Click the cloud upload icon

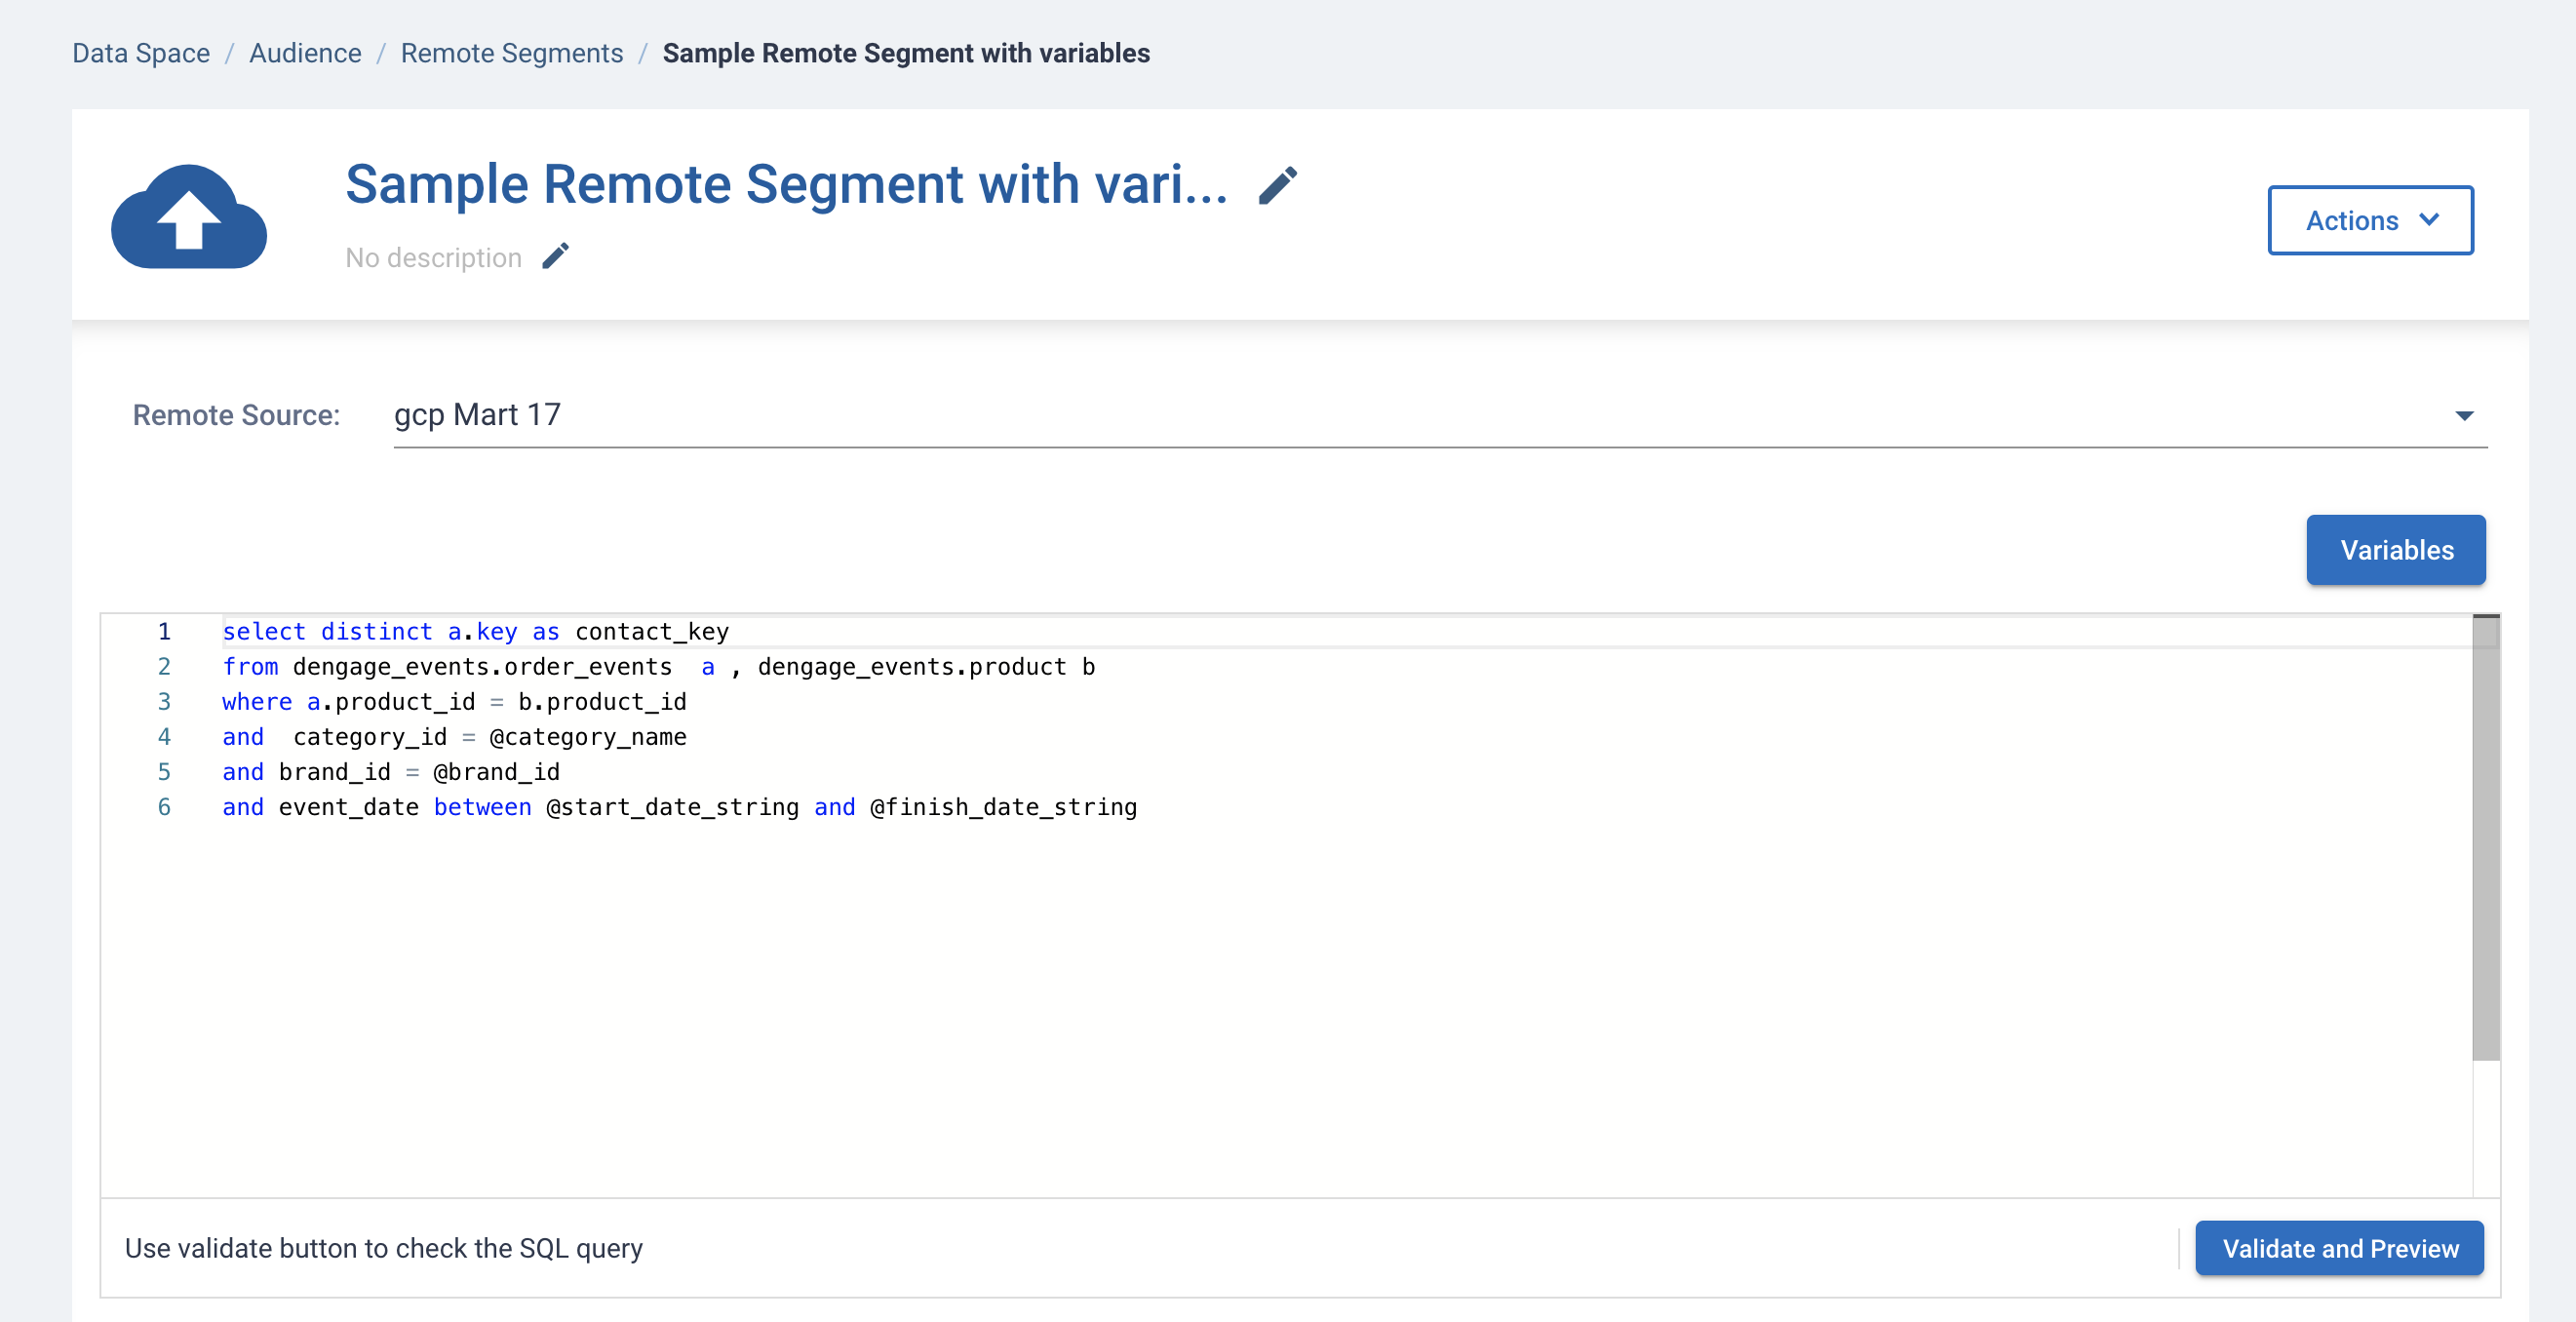point(189,217)
